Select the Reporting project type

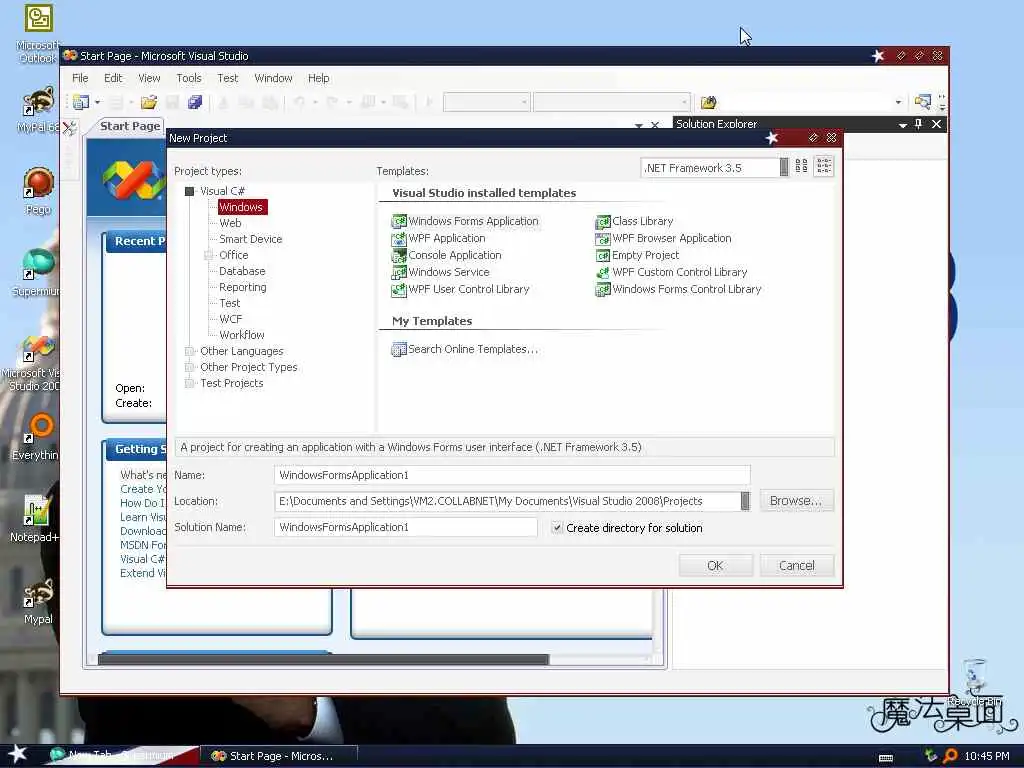[242, 287]
